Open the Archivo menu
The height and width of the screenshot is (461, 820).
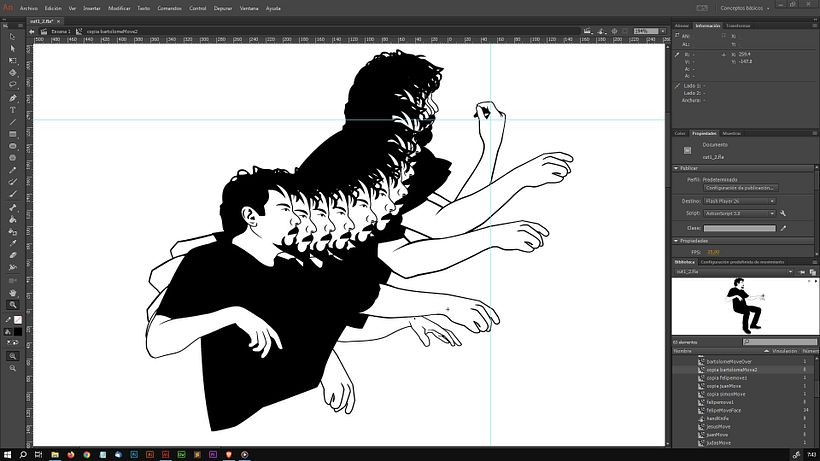pyautogui.click(x=29, y=8)
